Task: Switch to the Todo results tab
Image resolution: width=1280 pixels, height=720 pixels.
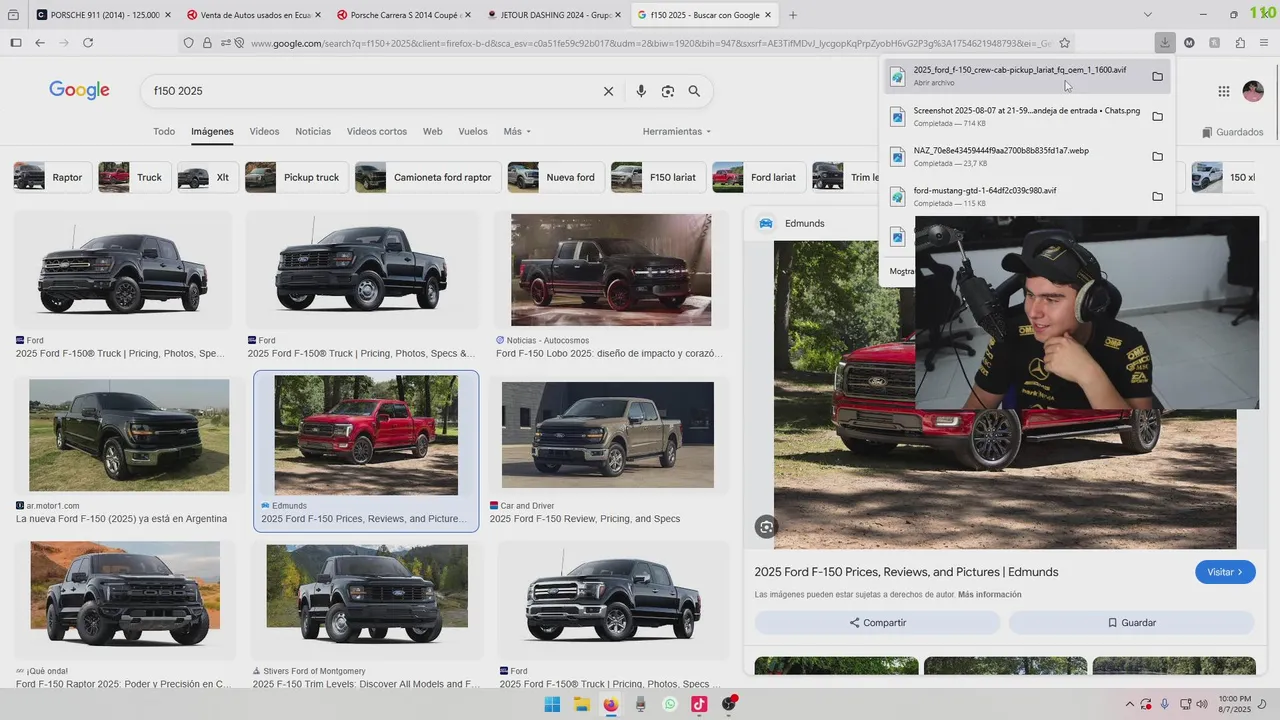Action: point(164,131)
